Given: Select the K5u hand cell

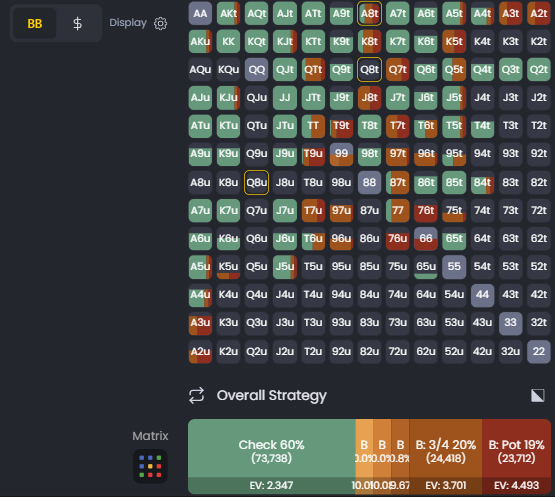Looking at the screenshot, I should [228, 267].
